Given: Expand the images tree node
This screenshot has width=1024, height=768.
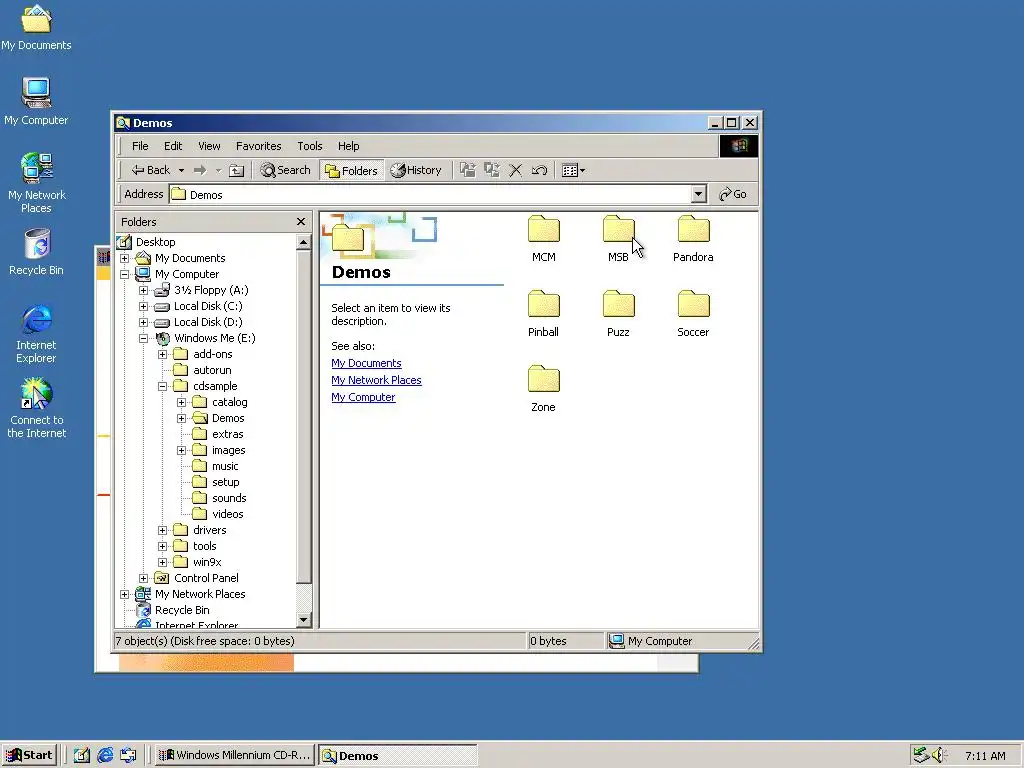Looking at the screenshot, I should coord(182,451).
